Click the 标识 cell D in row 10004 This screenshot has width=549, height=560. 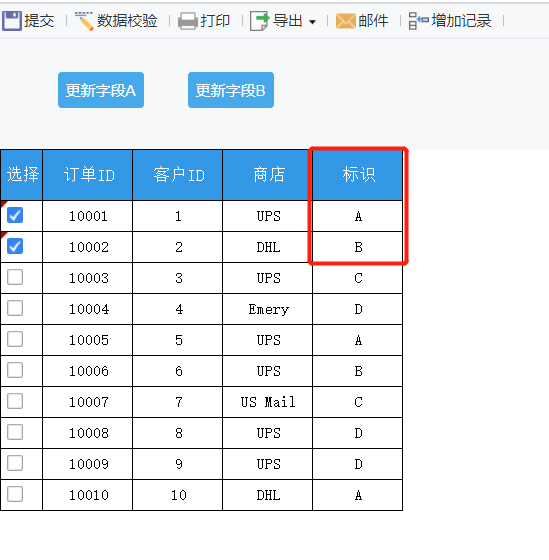[358, 309]
